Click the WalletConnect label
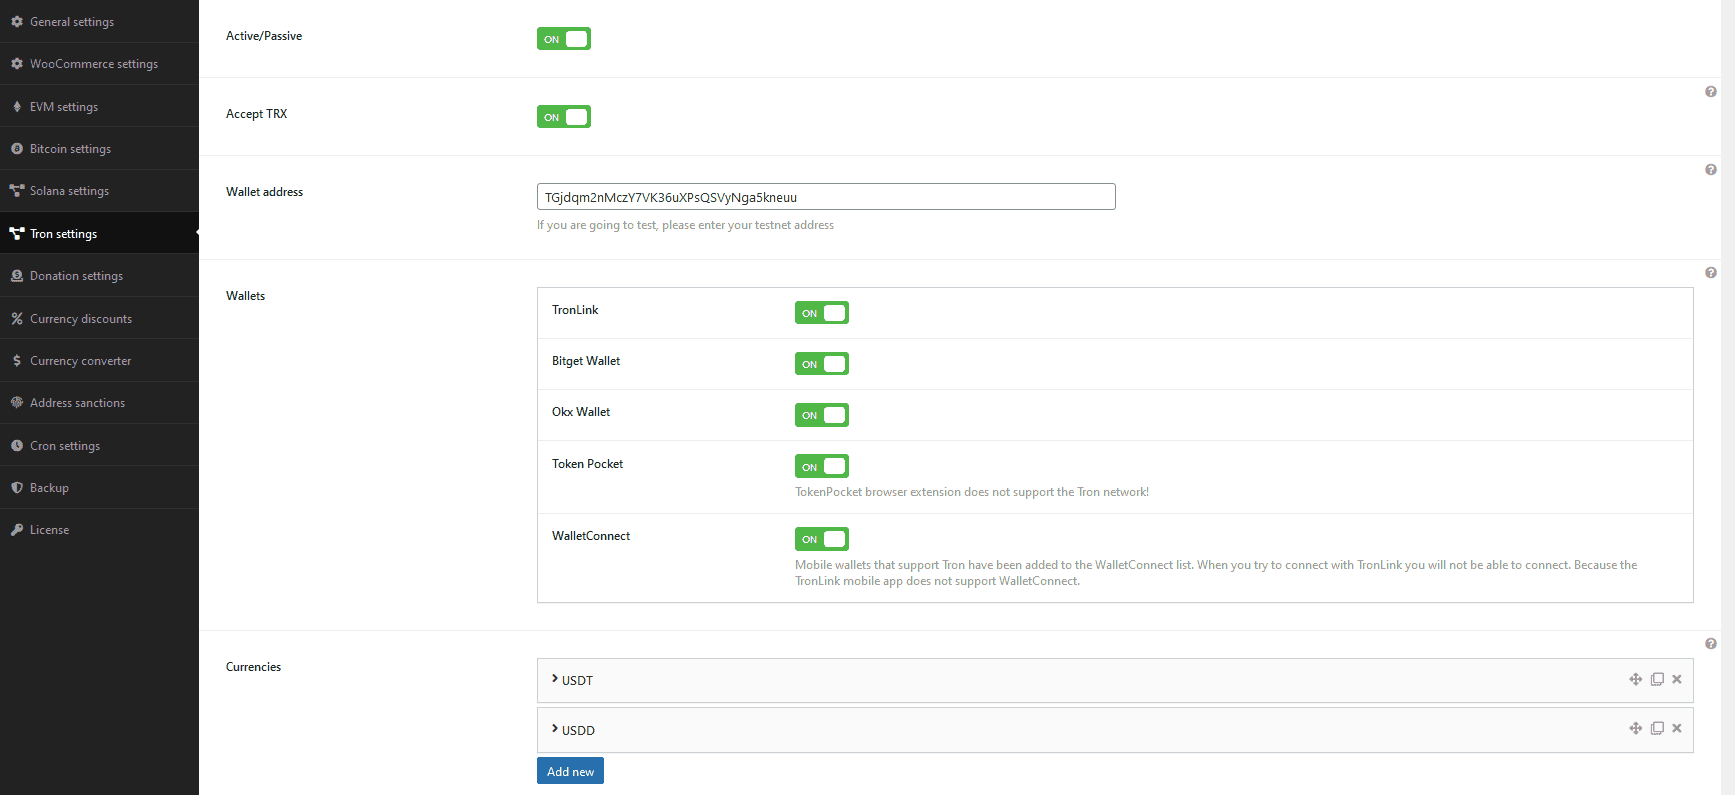Viewport: 1735px width, 795px height. tap(591, 536)
